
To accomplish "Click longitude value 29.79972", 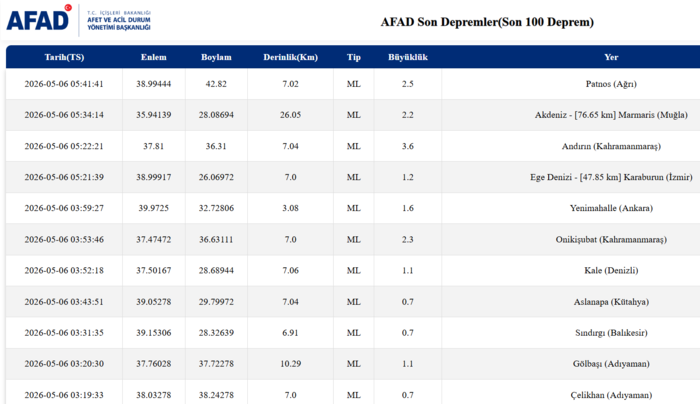I will pos(216,302).
